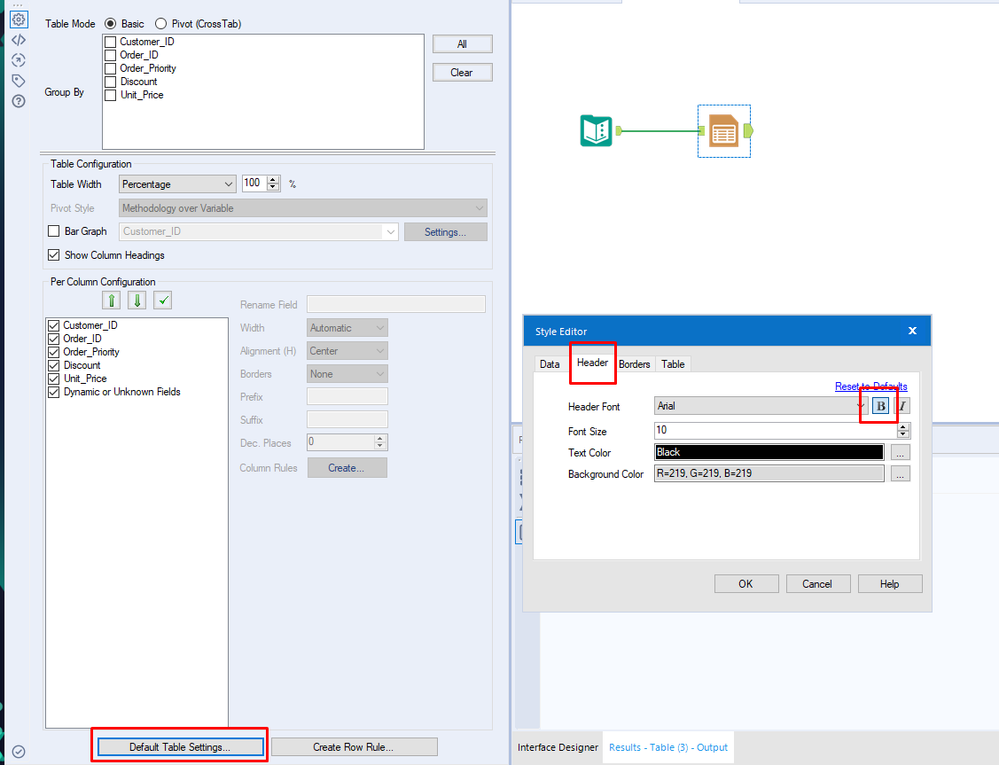This screenshot has height=765, width=999.
Task: Click Font Size stepper arrows
Action: tap(903, 431)
